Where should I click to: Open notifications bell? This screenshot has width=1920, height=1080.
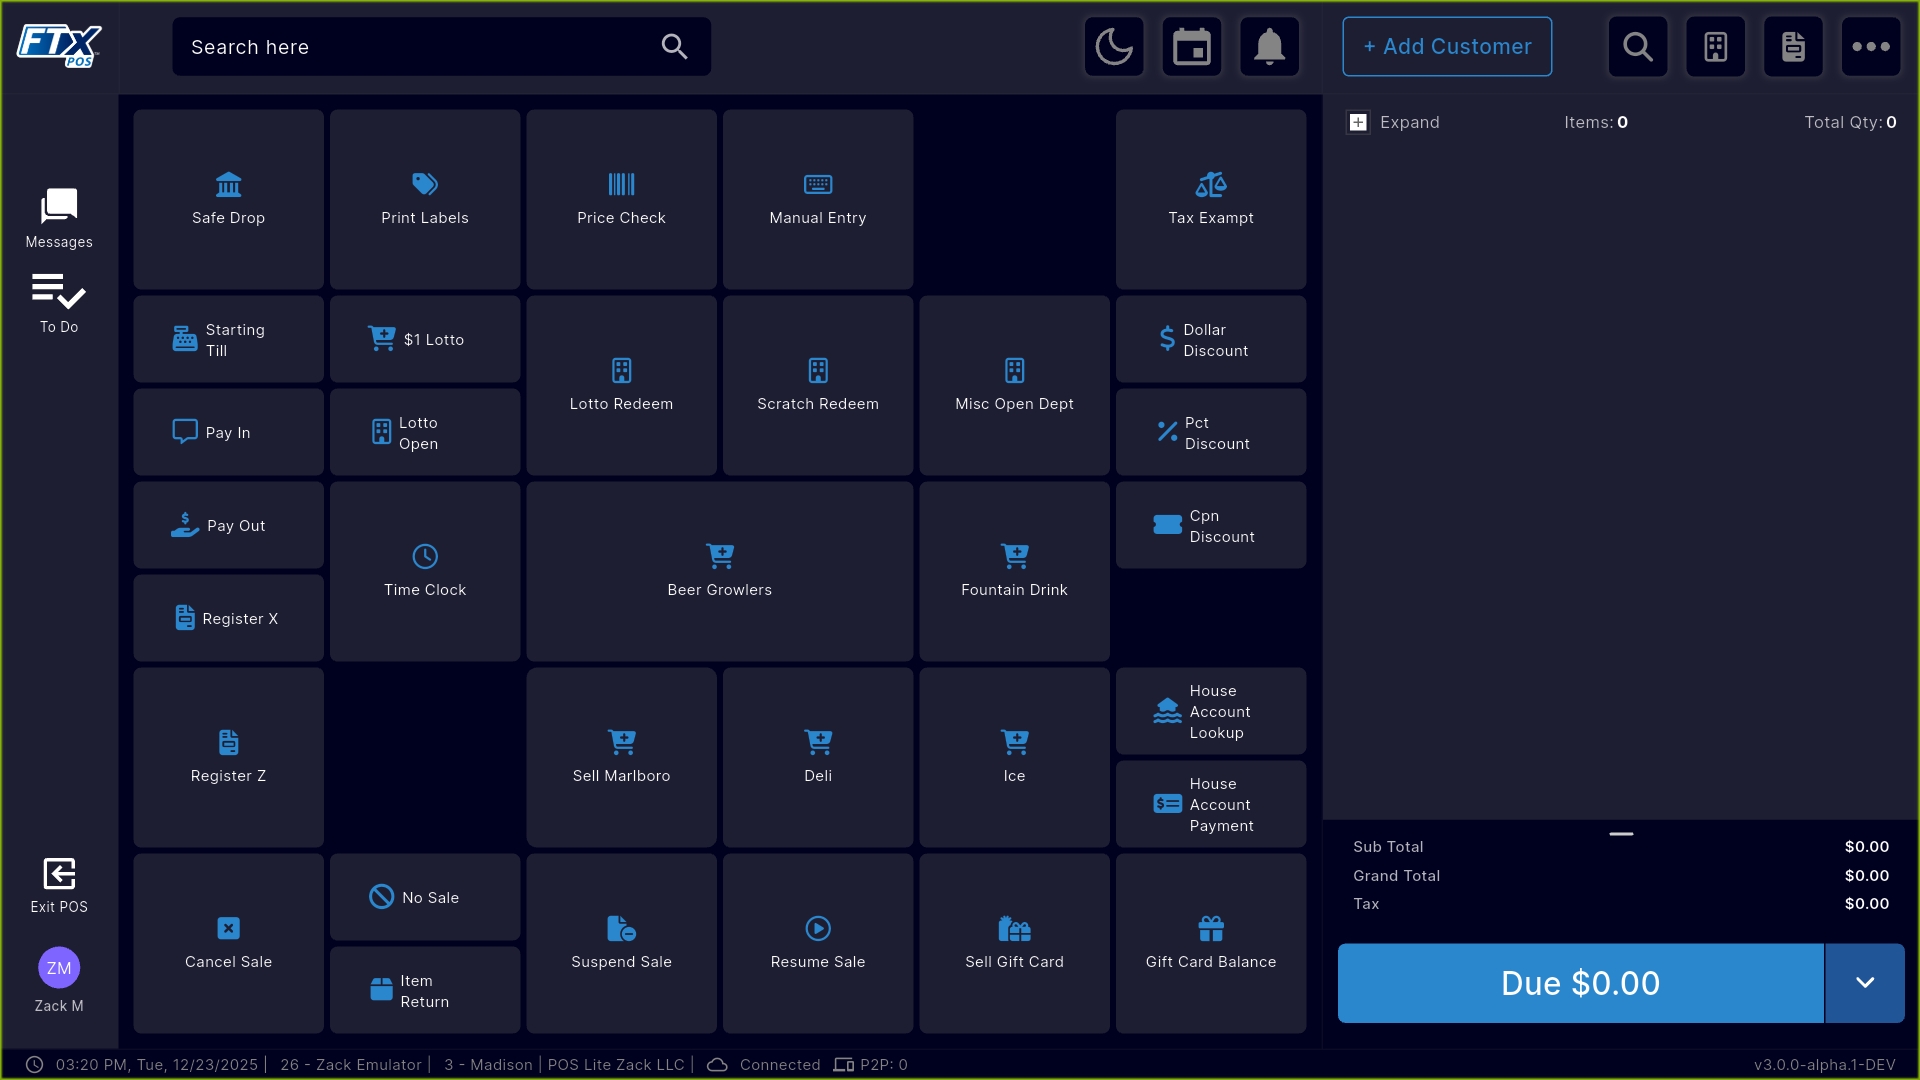[x=1270, y=47]
